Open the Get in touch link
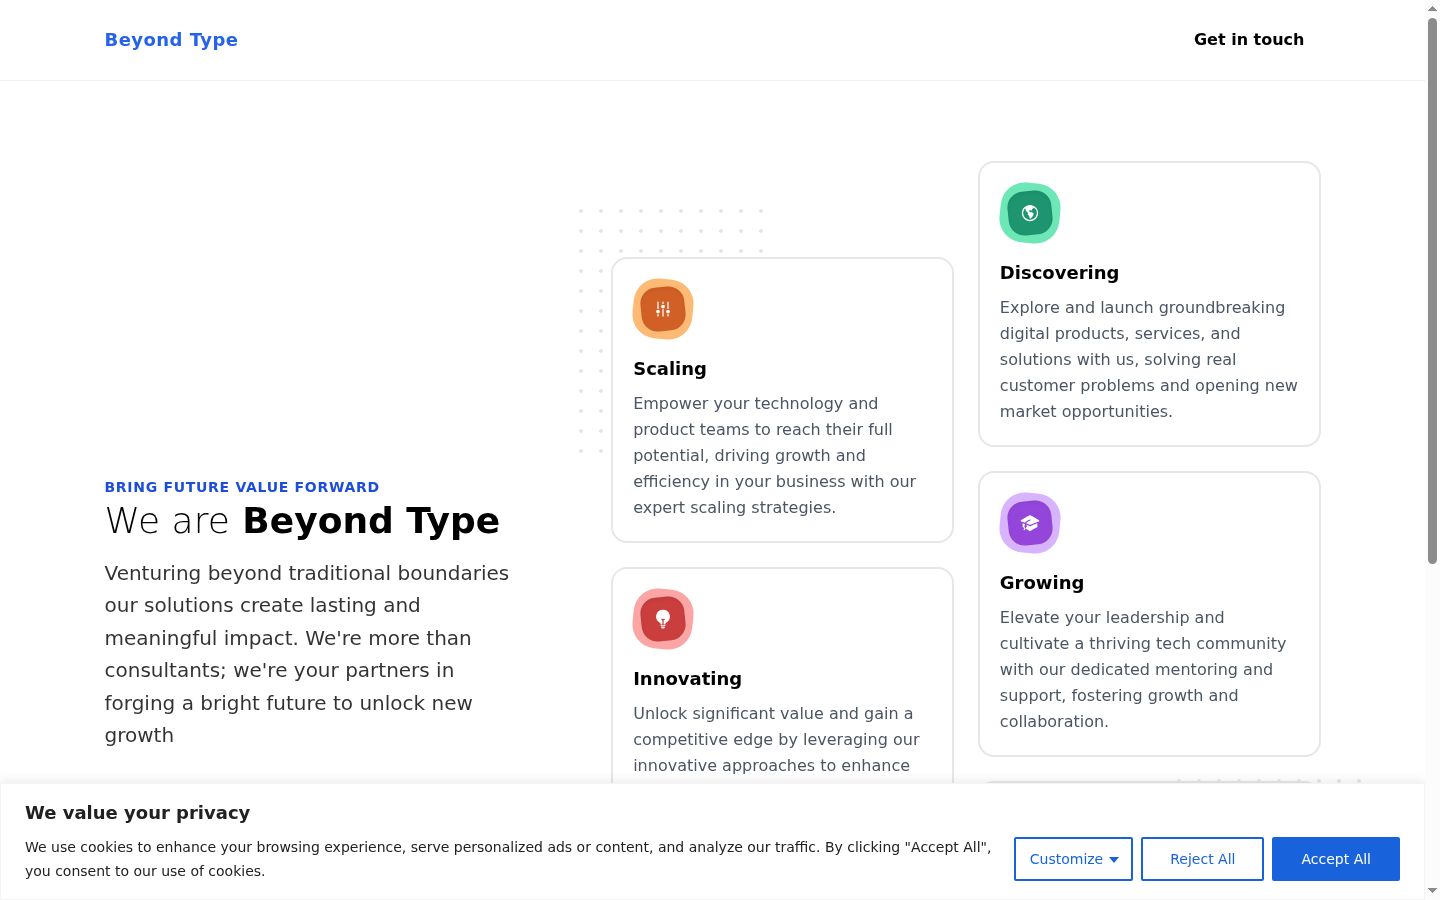Viewport: 1440px width, 900px height. 1249,40
